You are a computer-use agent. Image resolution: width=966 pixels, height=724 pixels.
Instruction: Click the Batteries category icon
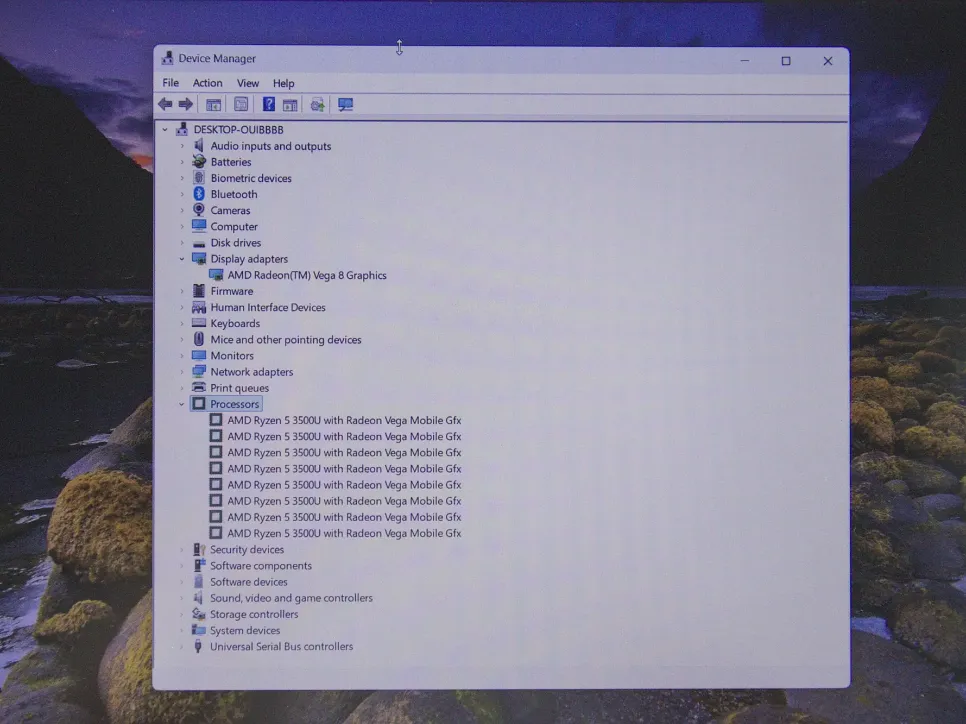(198, 161)
